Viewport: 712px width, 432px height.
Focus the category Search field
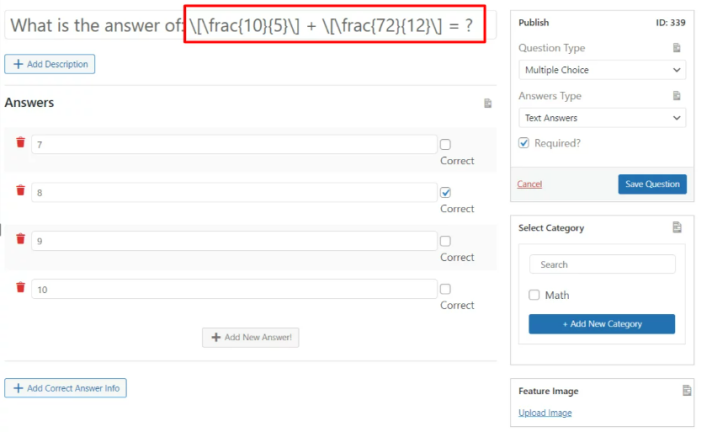(x=602, y=265)
